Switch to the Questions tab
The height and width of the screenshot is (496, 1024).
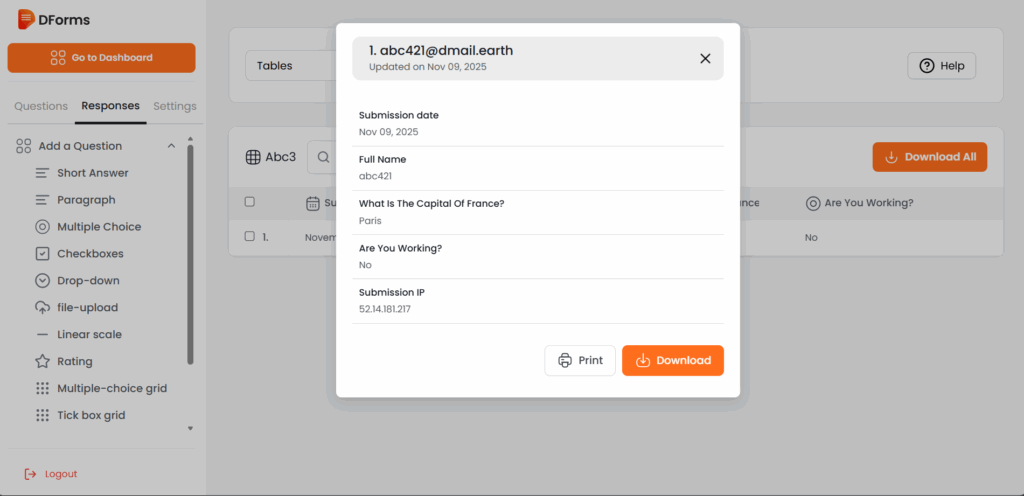tap(41, 106)
